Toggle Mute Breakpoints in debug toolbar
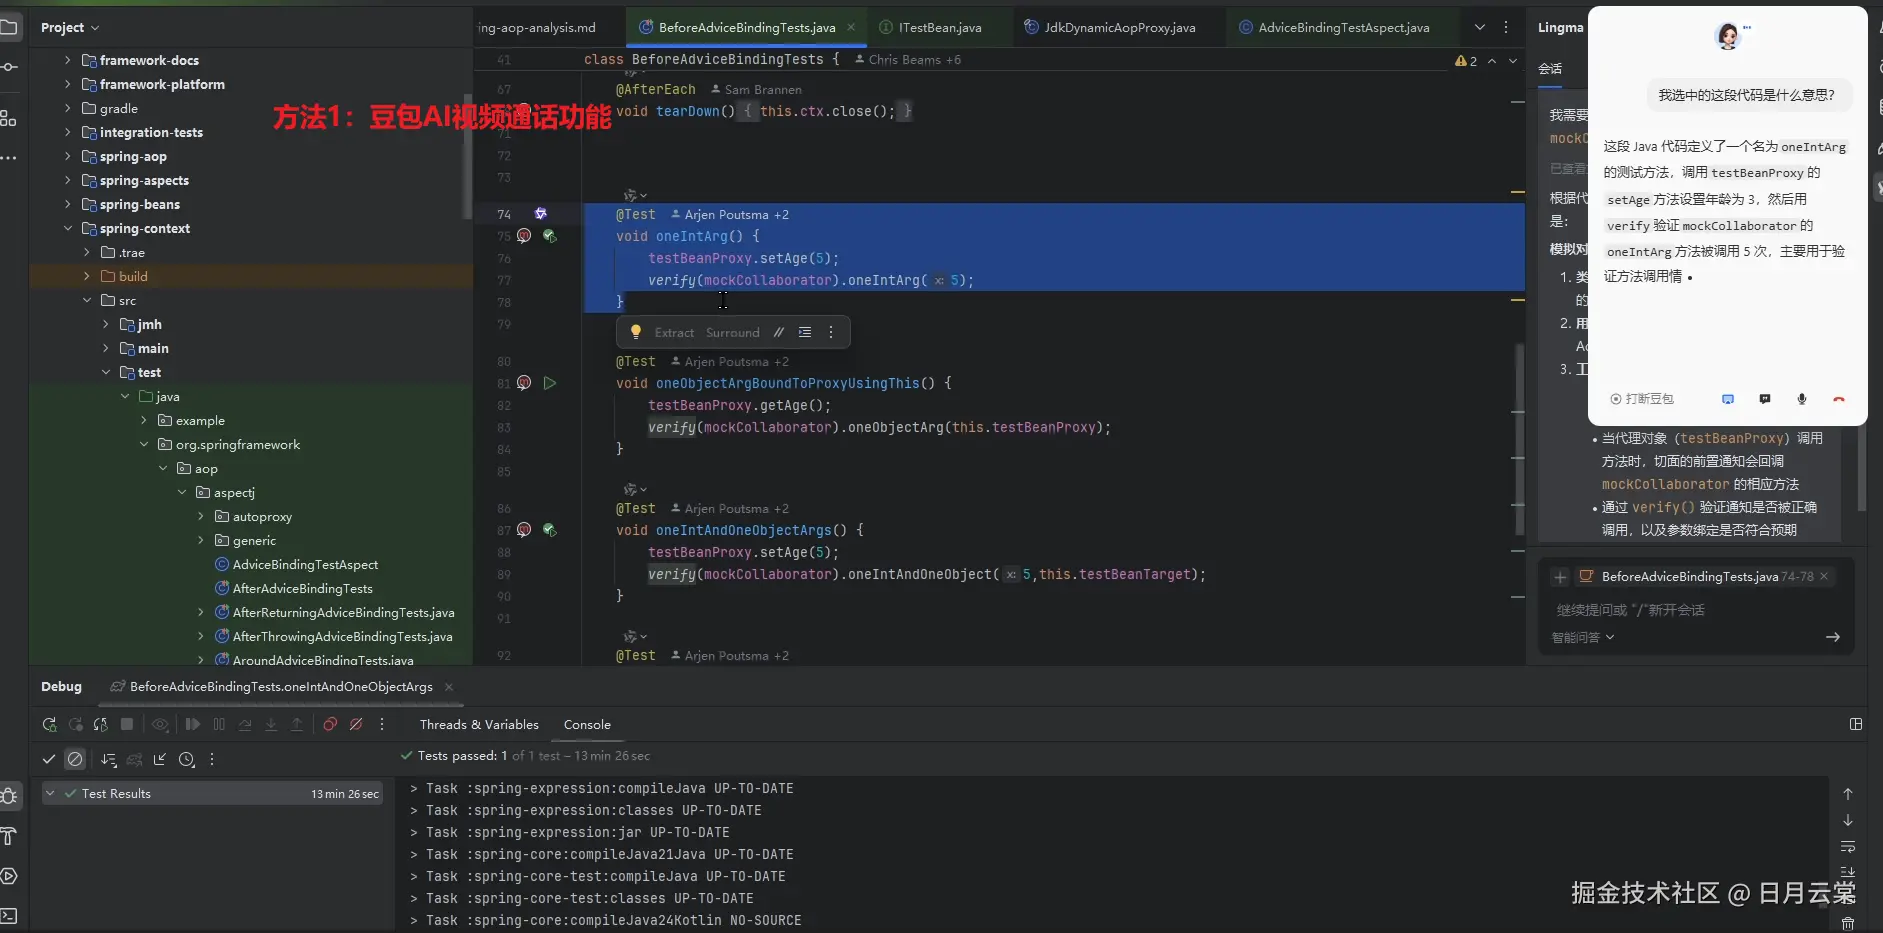This screenshot has width=1883, height=933. pos(356,725)
